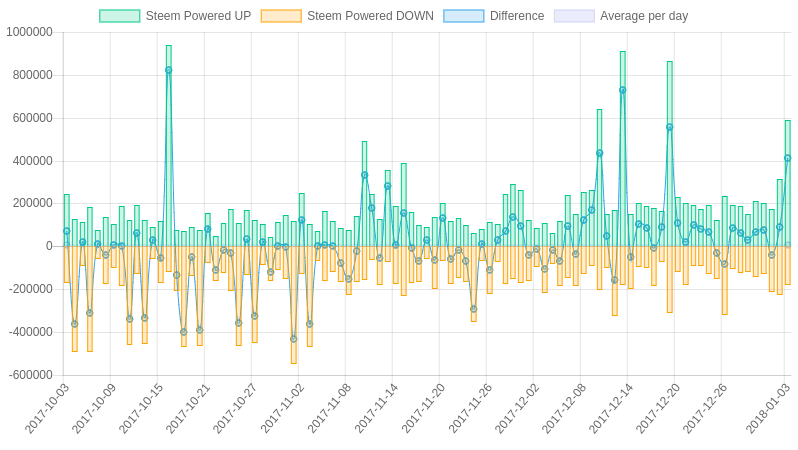This screenshot has height=450, width=798.
Task: Click the x-axis label 2017-11-14
Action: coord(376,408)
